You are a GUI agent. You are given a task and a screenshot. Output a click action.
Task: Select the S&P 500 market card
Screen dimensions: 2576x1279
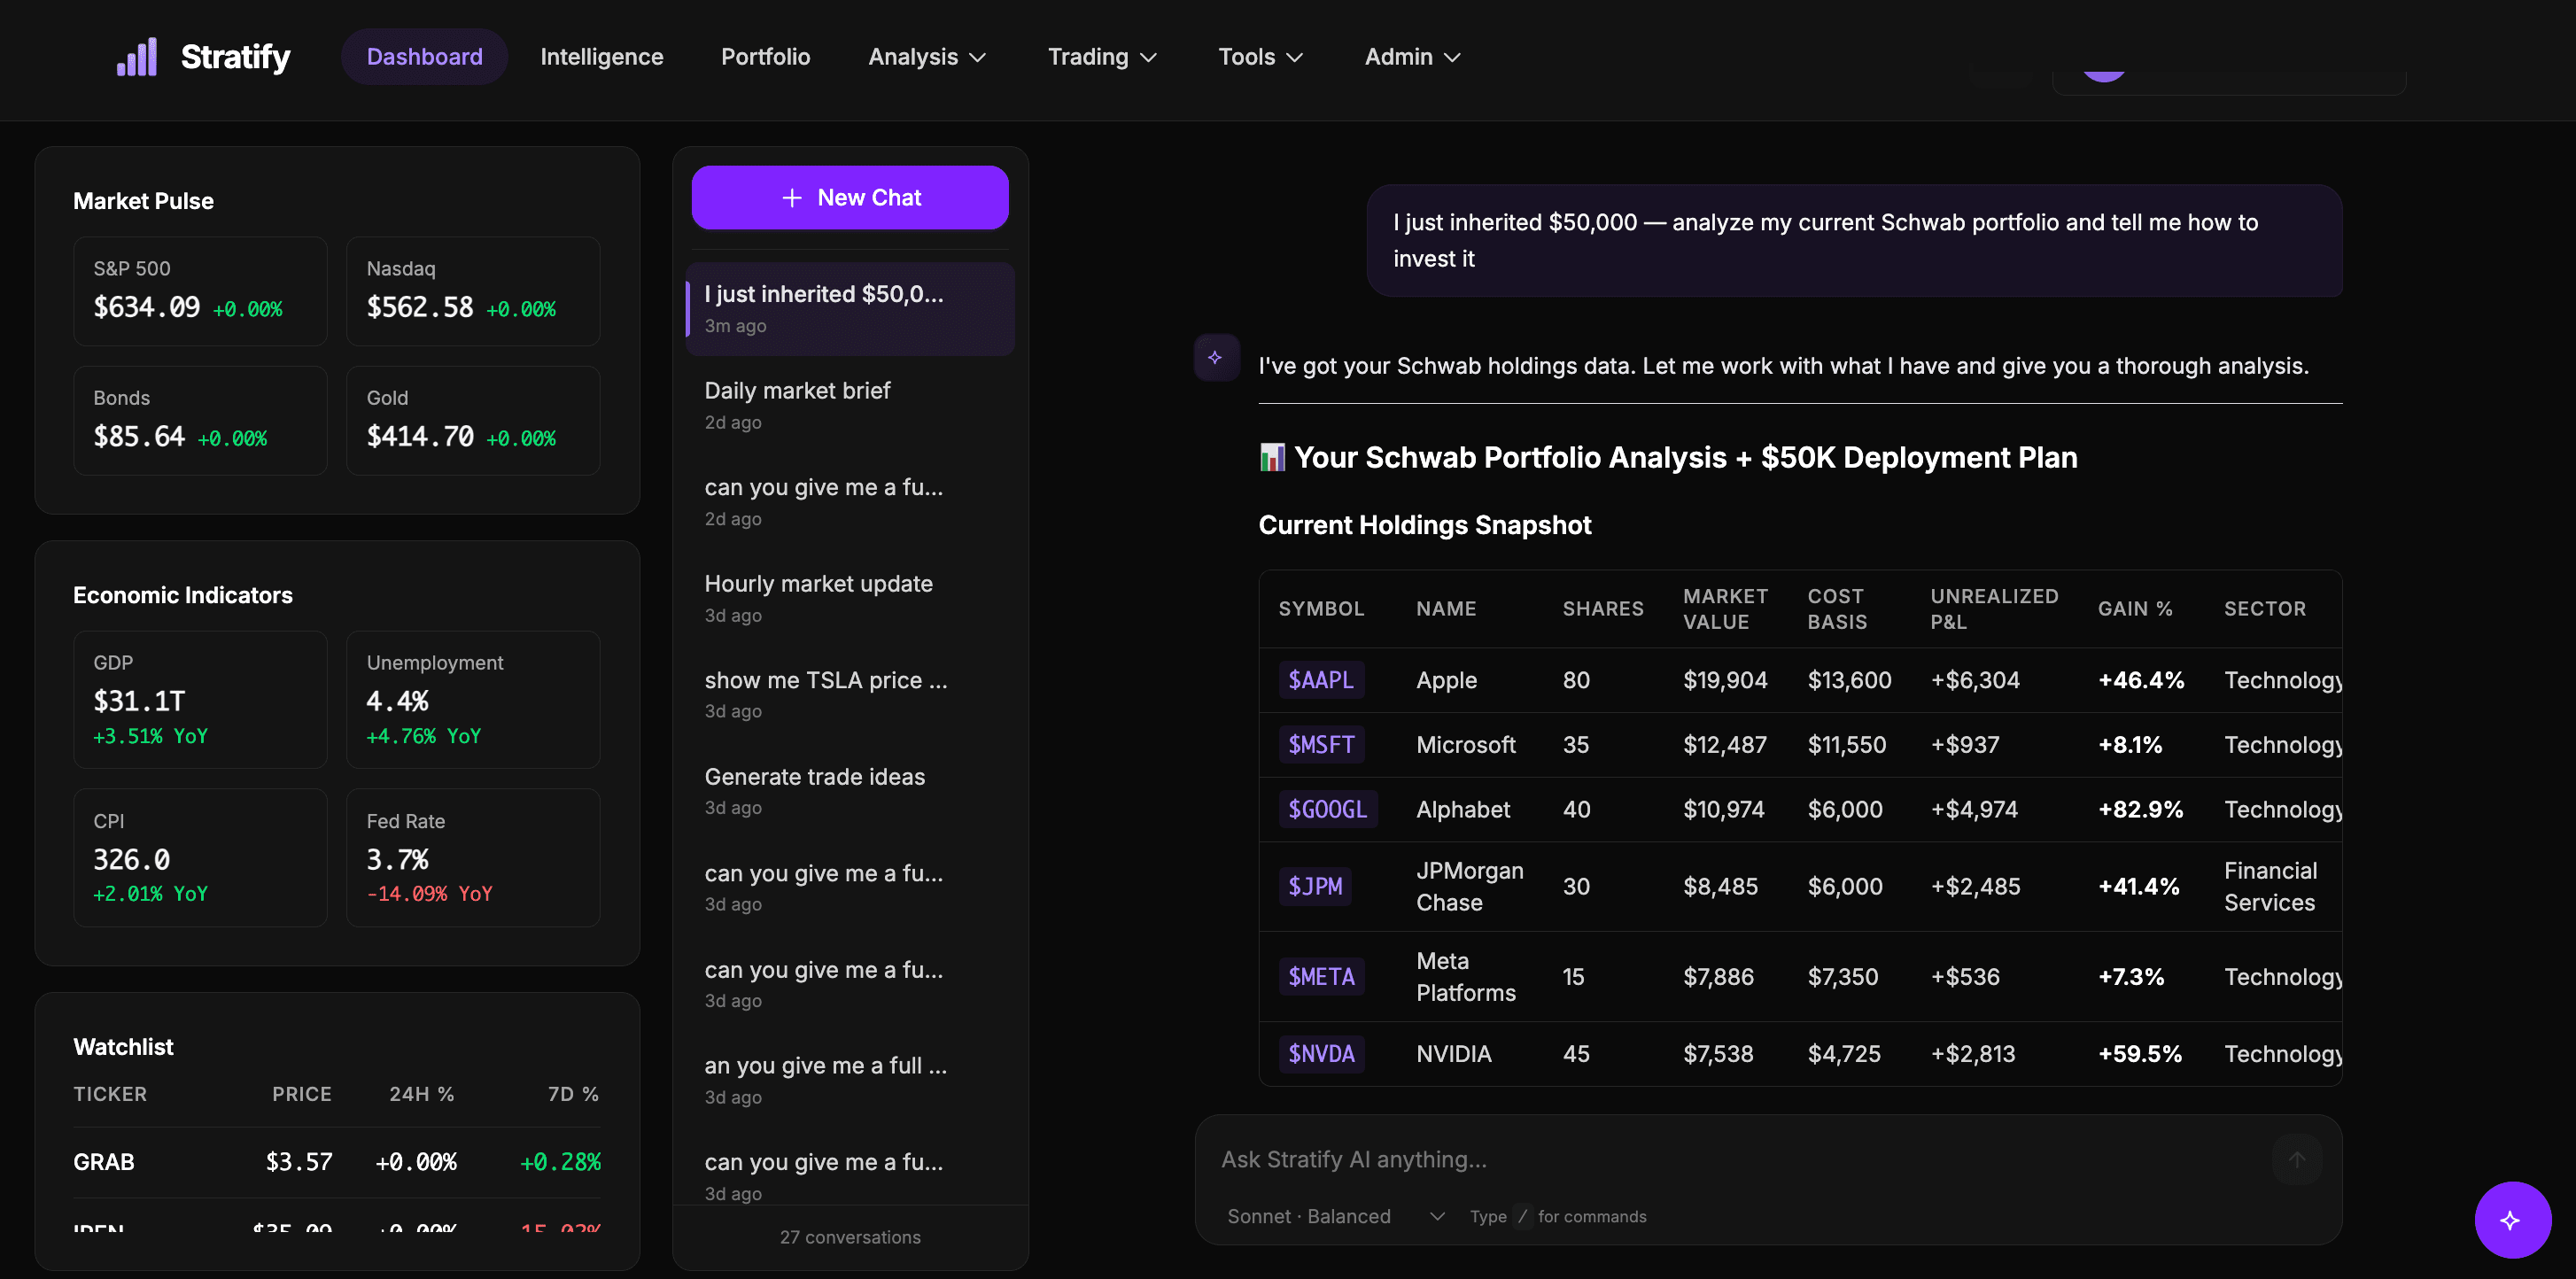coord(200,291)
